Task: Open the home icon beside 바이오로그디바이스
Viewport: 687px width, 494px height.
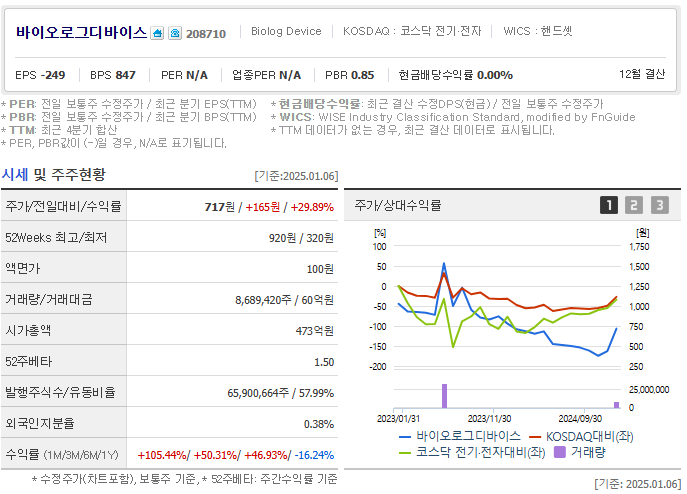Action: click(157, 33)
